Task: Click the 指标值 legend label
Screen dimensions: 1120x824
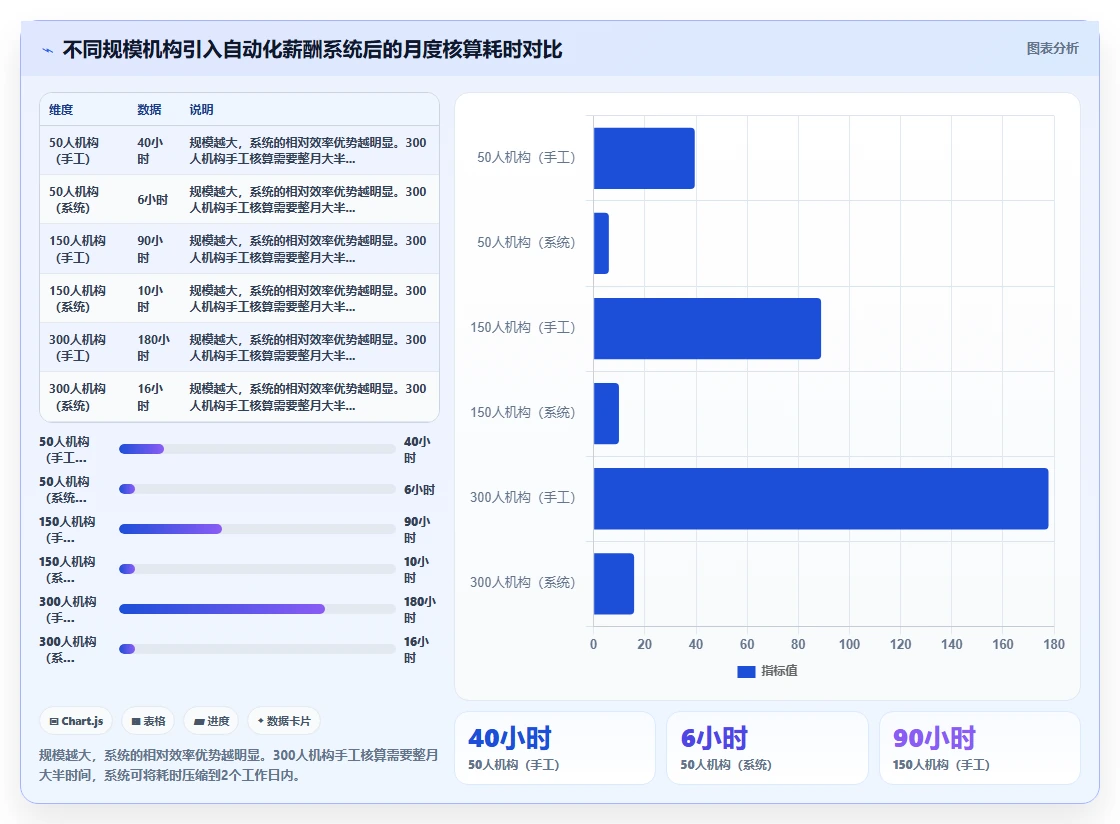Action: click(x=779, y=671)
